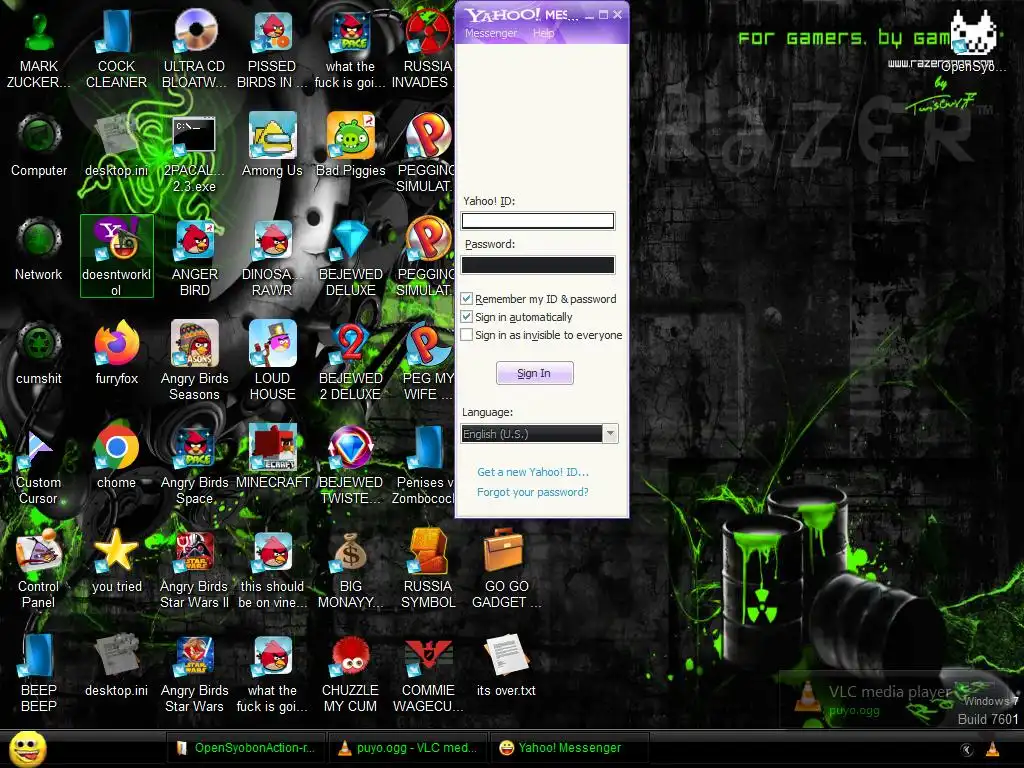Switch to OpenSyobonAction taskbar button
Screen dimensions: 1024x768
(245, 748)
